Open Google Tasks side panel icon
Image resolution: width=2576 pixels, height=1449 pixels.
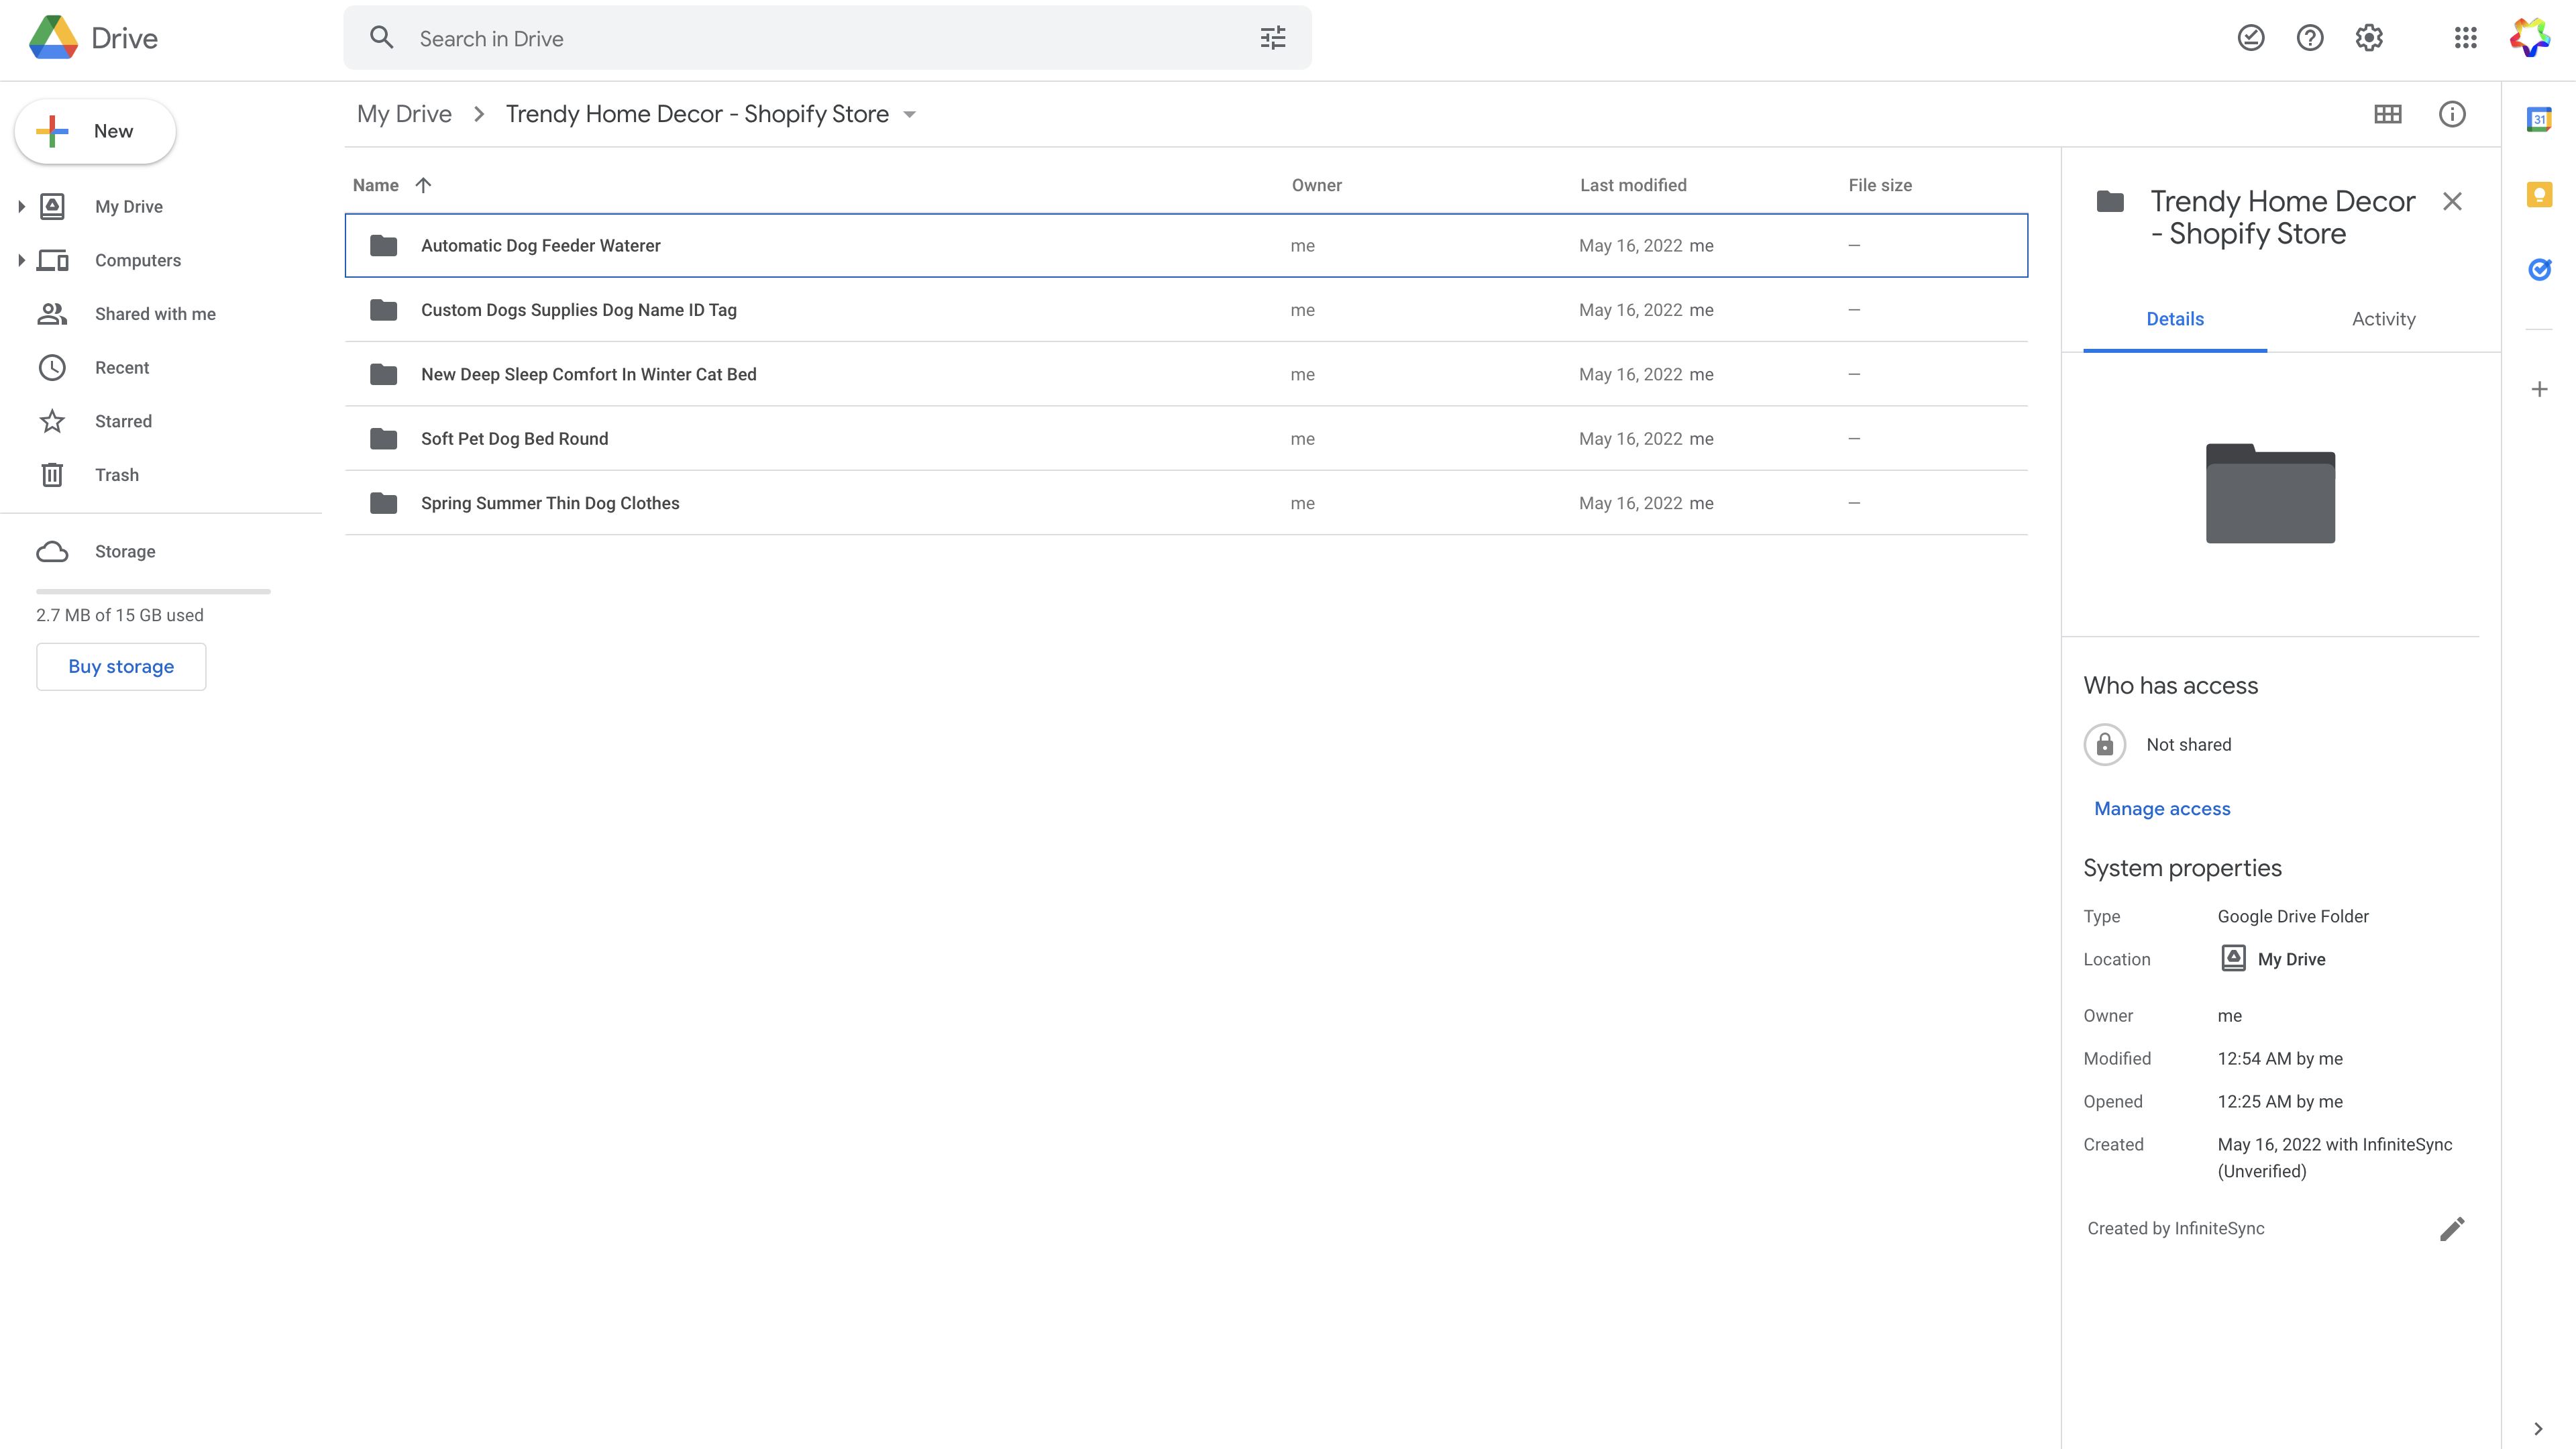click(2538, 269)
